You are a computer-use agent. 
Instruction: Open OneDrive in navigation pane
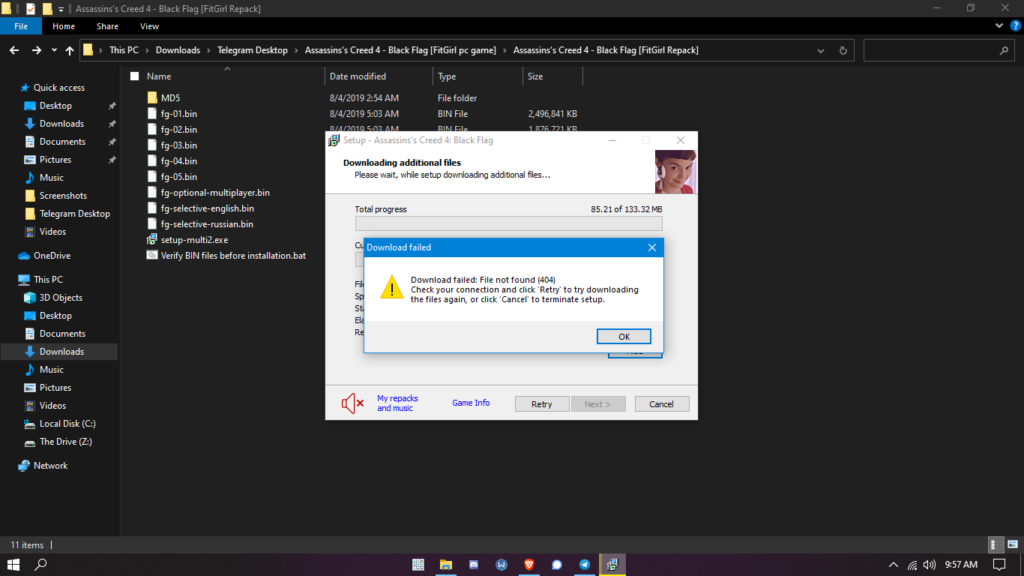click(x=52, y=256)
